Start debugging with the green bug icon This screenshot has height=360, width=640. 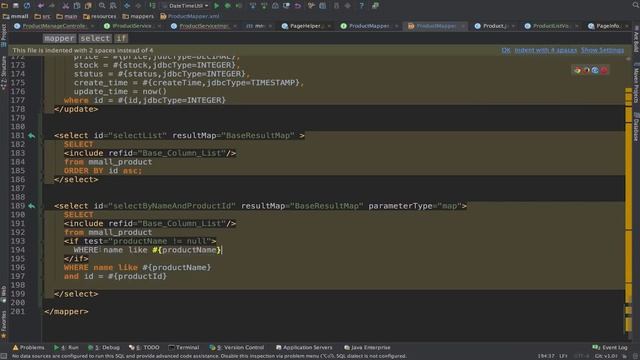(x=228, y=6)
